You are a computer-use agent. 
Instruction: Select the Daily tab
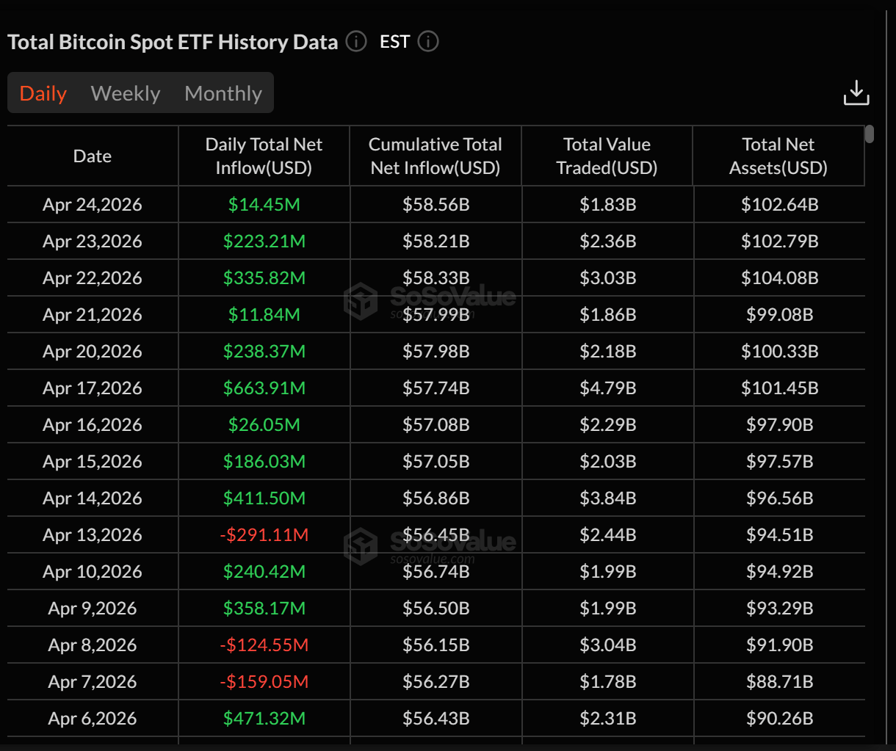click(43, 93)
